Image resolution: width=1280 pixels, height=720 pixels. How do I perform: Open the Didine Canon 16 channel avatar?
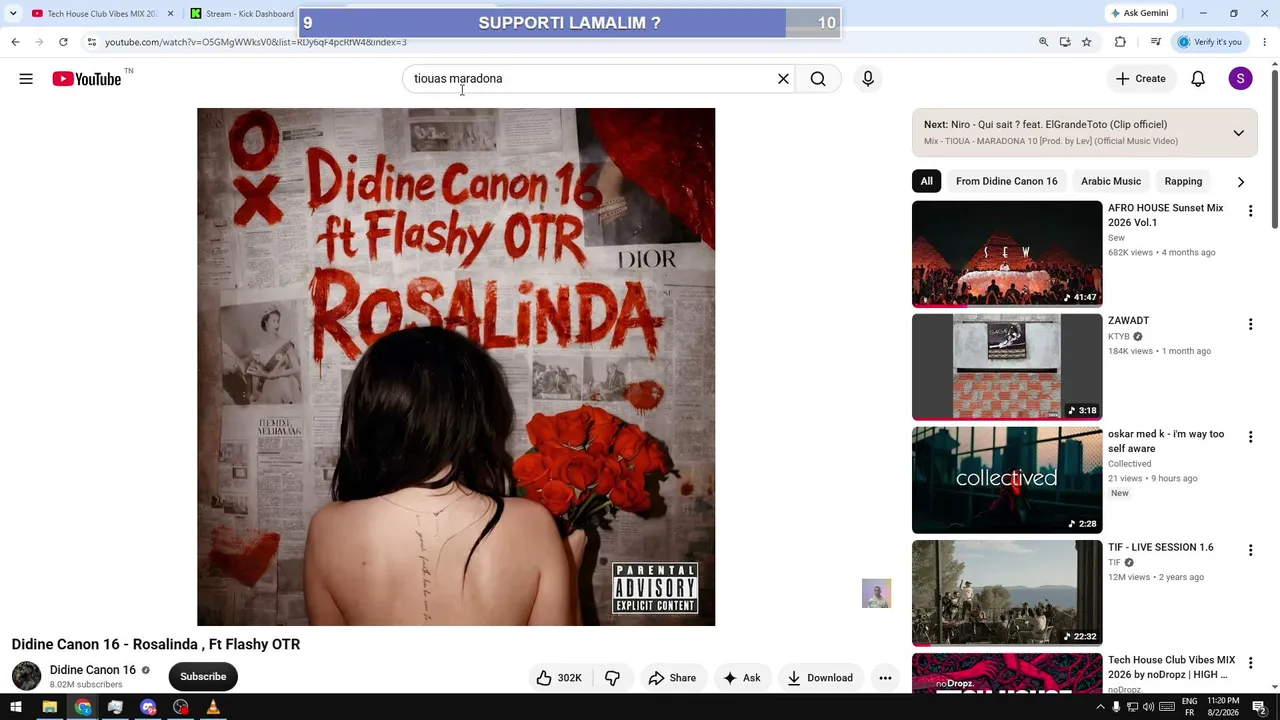(x=26, y=676)
